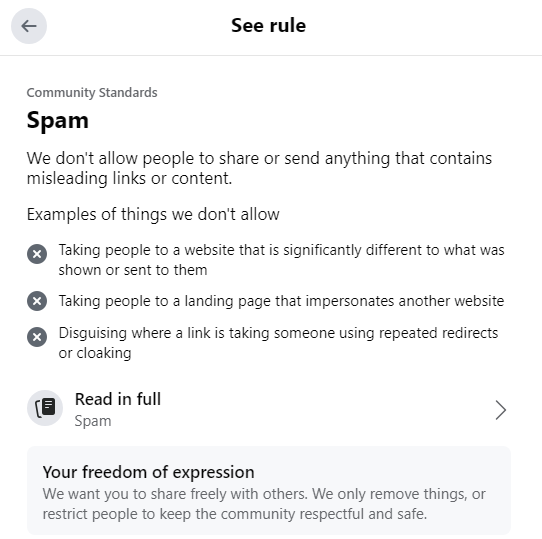542x539 pixels.
Task: Click the back arrow button
Action: (x=29, y=26)
